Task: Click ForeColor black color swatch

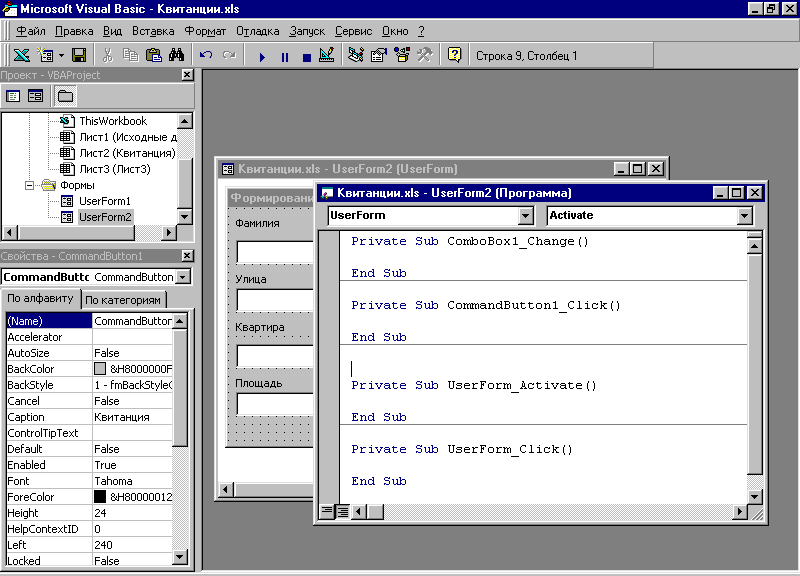Action: (x=100, y=496)
